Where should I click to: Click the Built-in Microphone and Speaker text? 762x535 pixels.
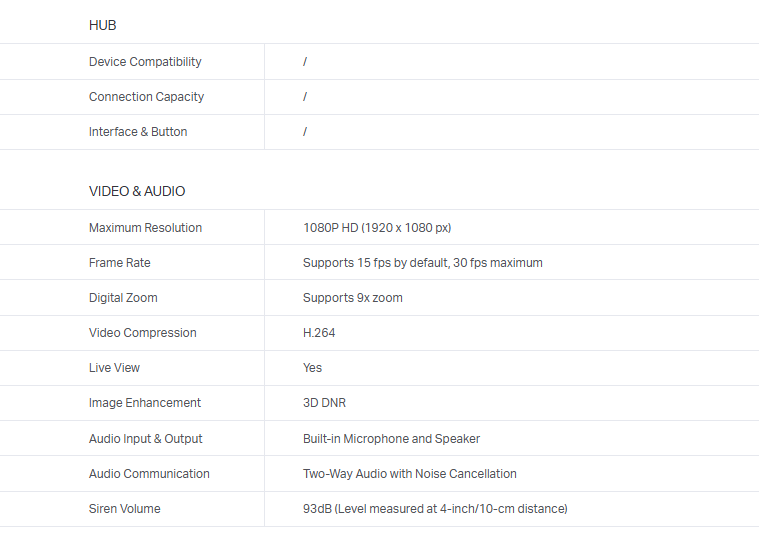point(391,439)
